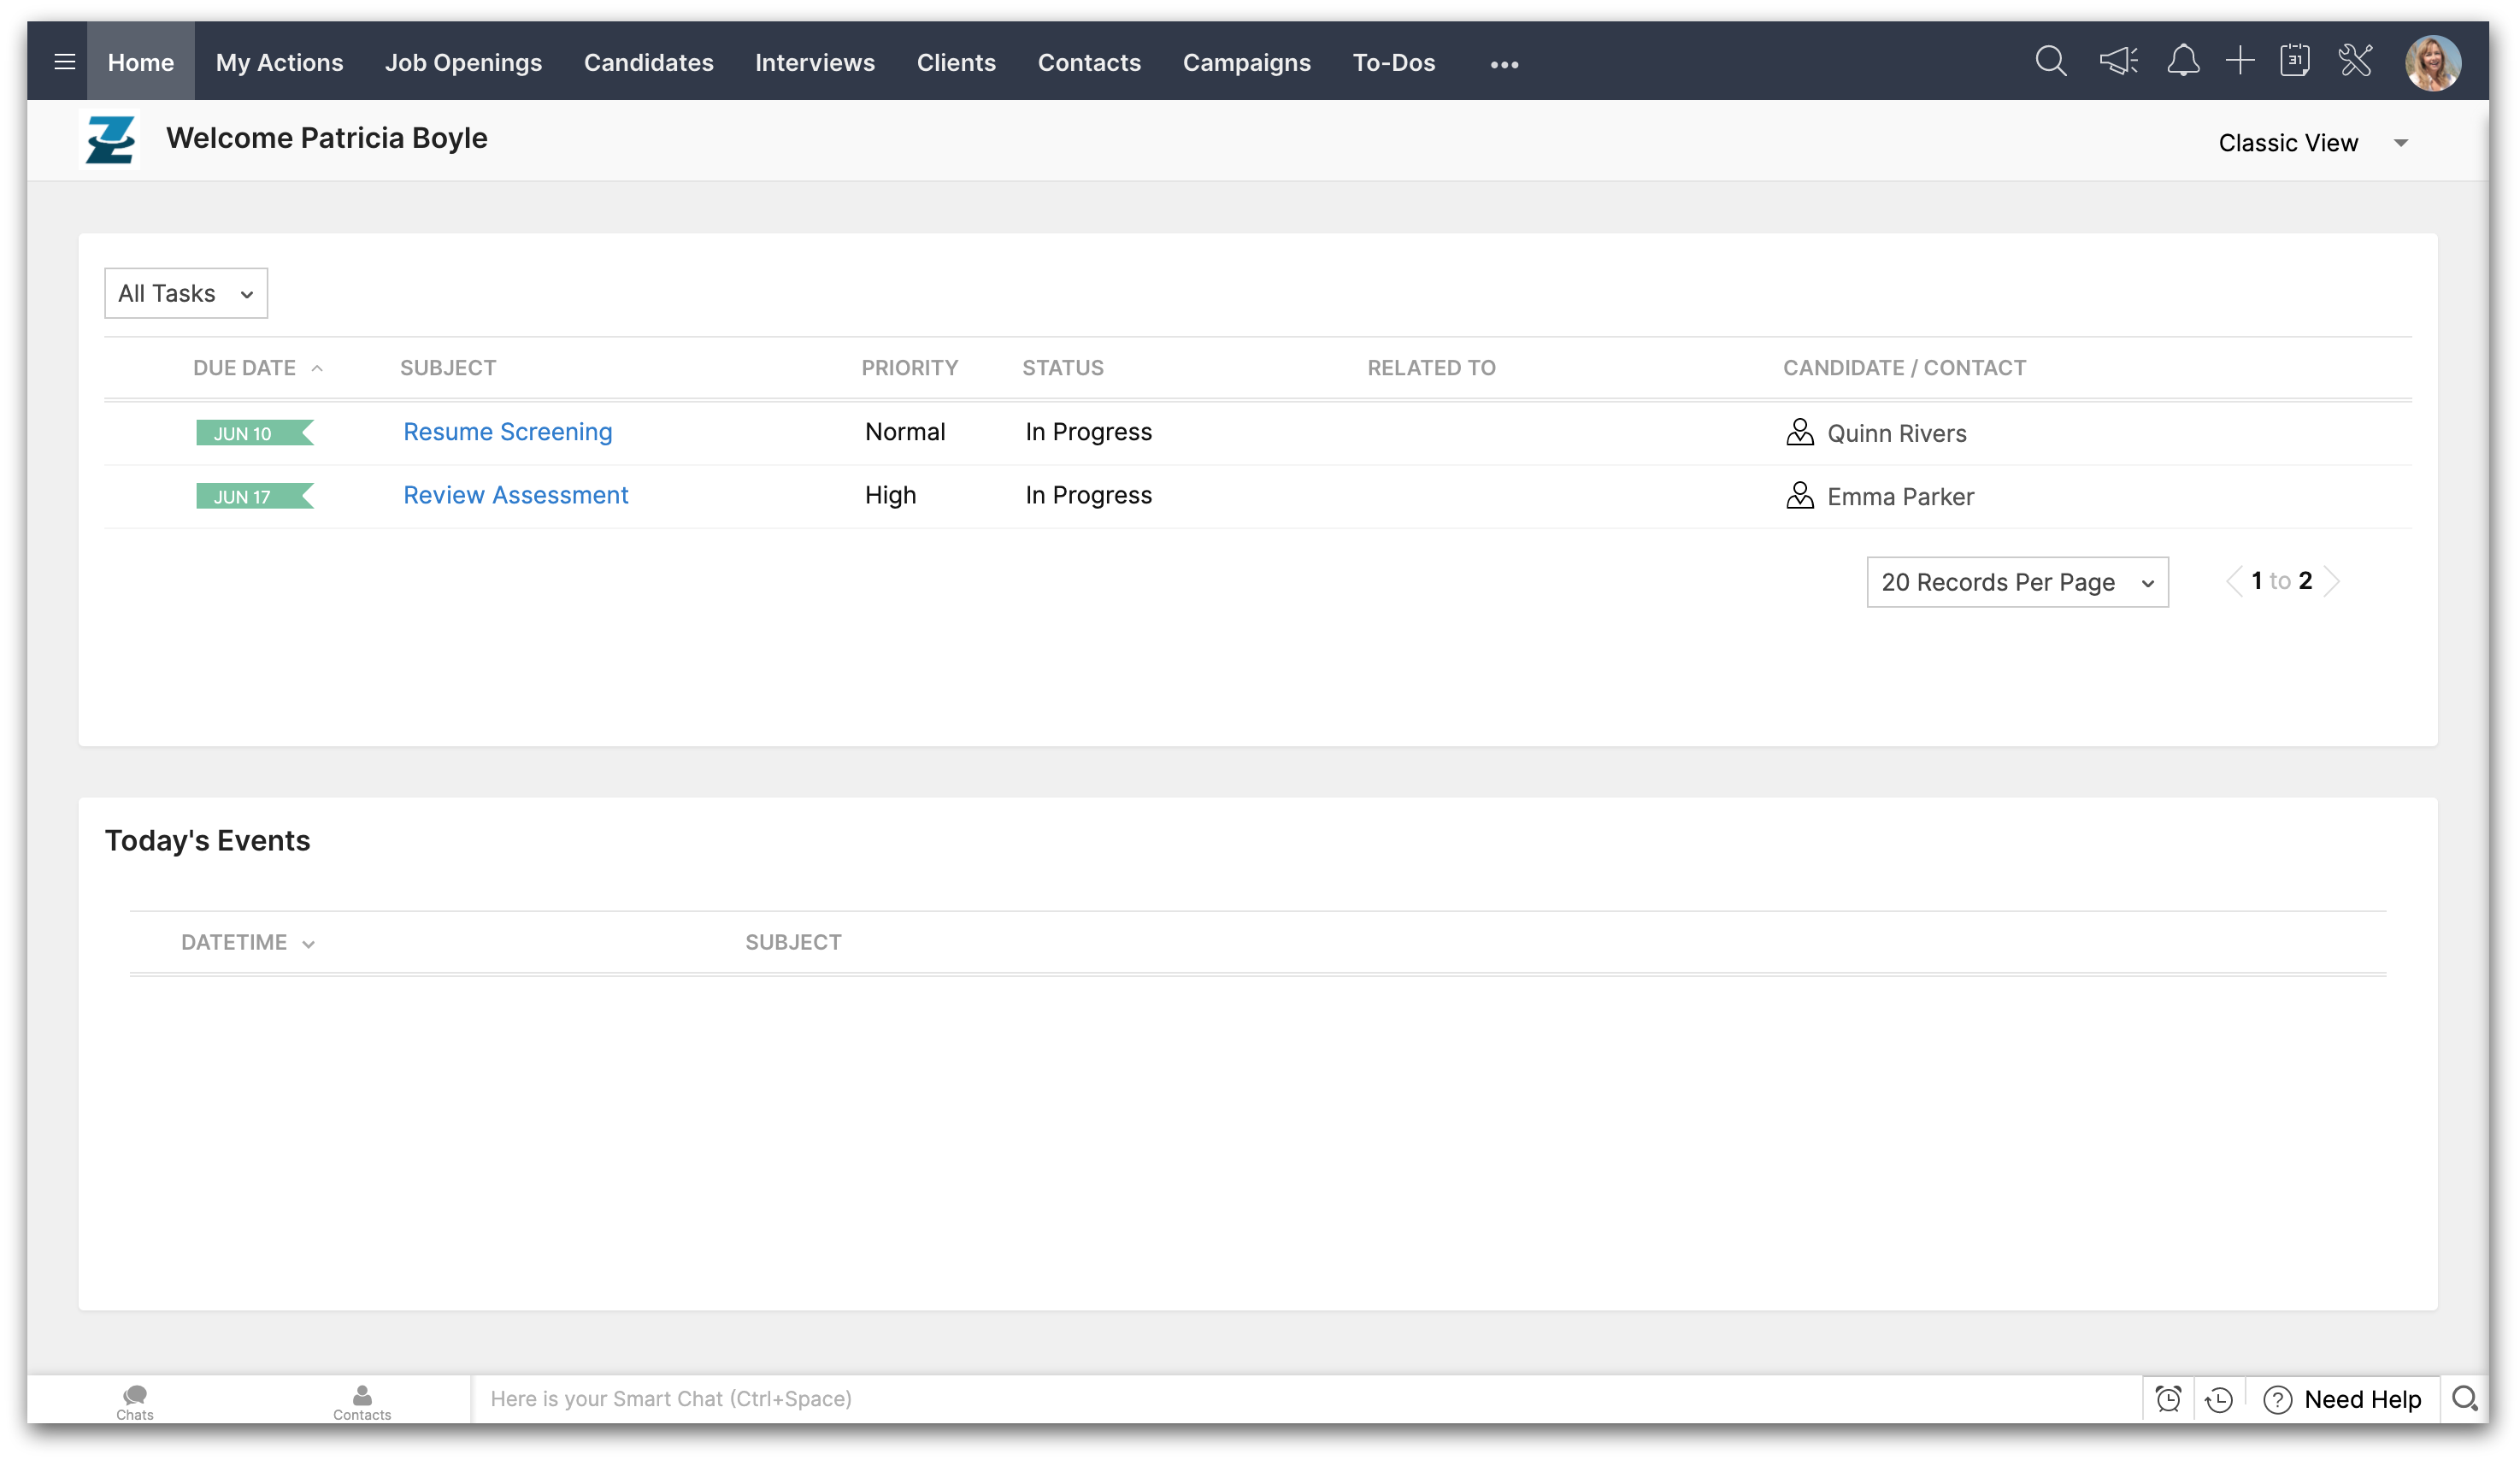Open the recent items clock icon

[2219, 1399]
